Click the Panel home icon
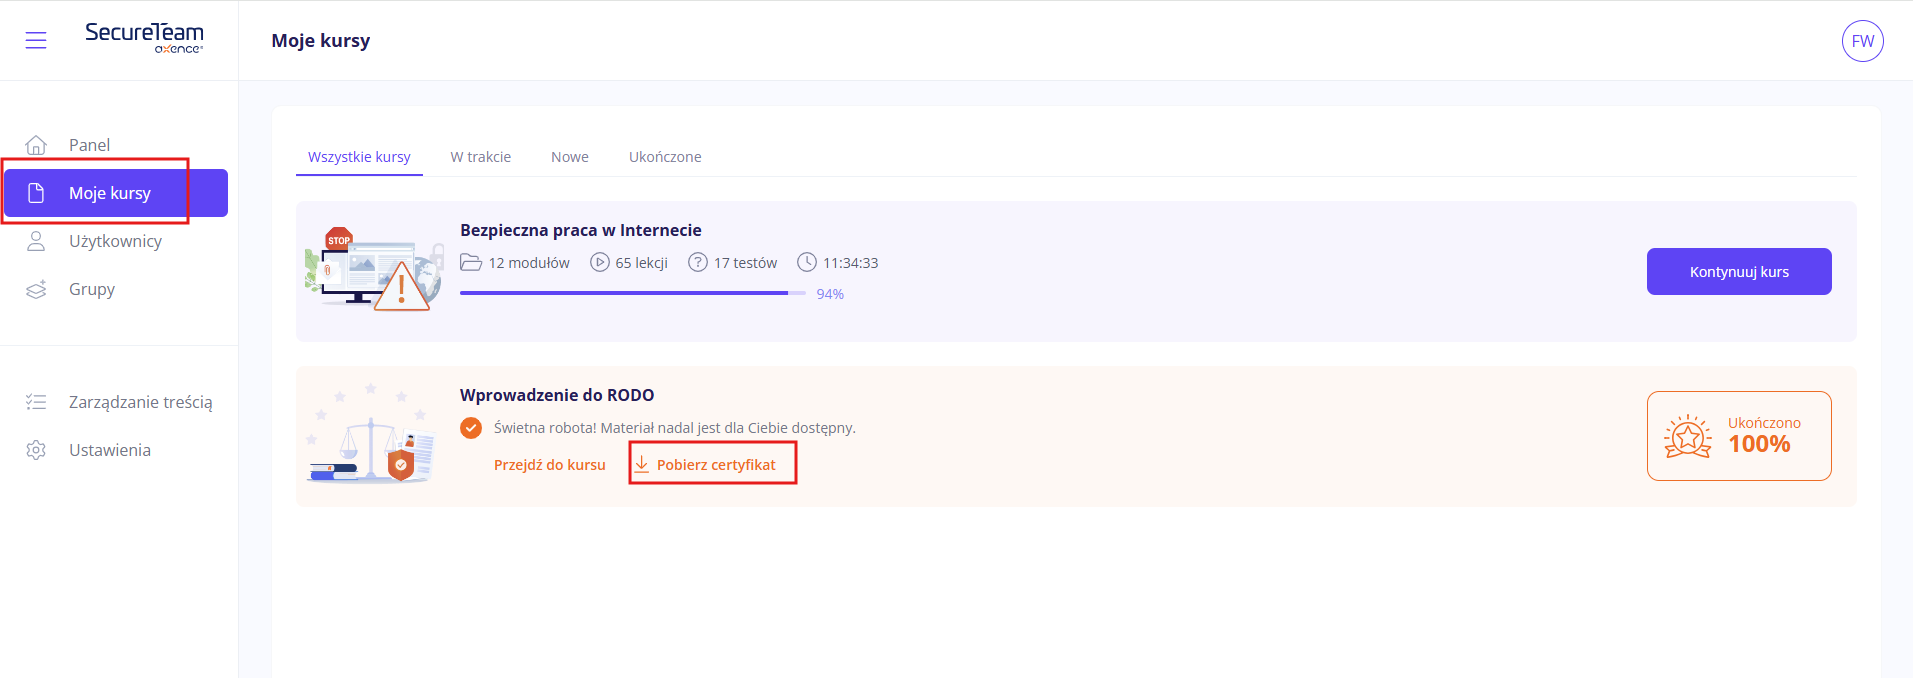This screenshot has height=678, width=1913. coord(36,145)
